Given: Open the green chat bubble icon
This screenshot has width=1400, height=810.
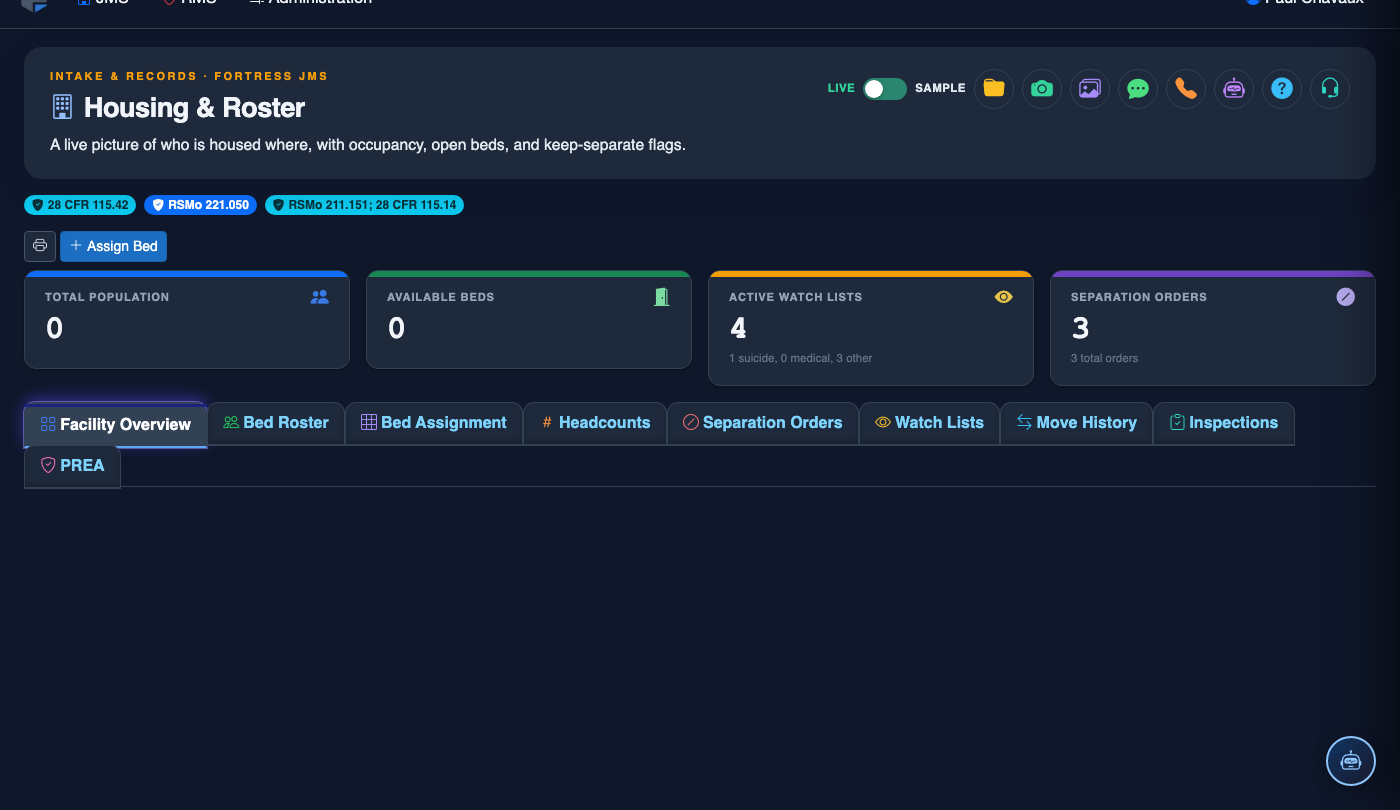Looking at the screenshot, I should click(x=1137, y=88).
